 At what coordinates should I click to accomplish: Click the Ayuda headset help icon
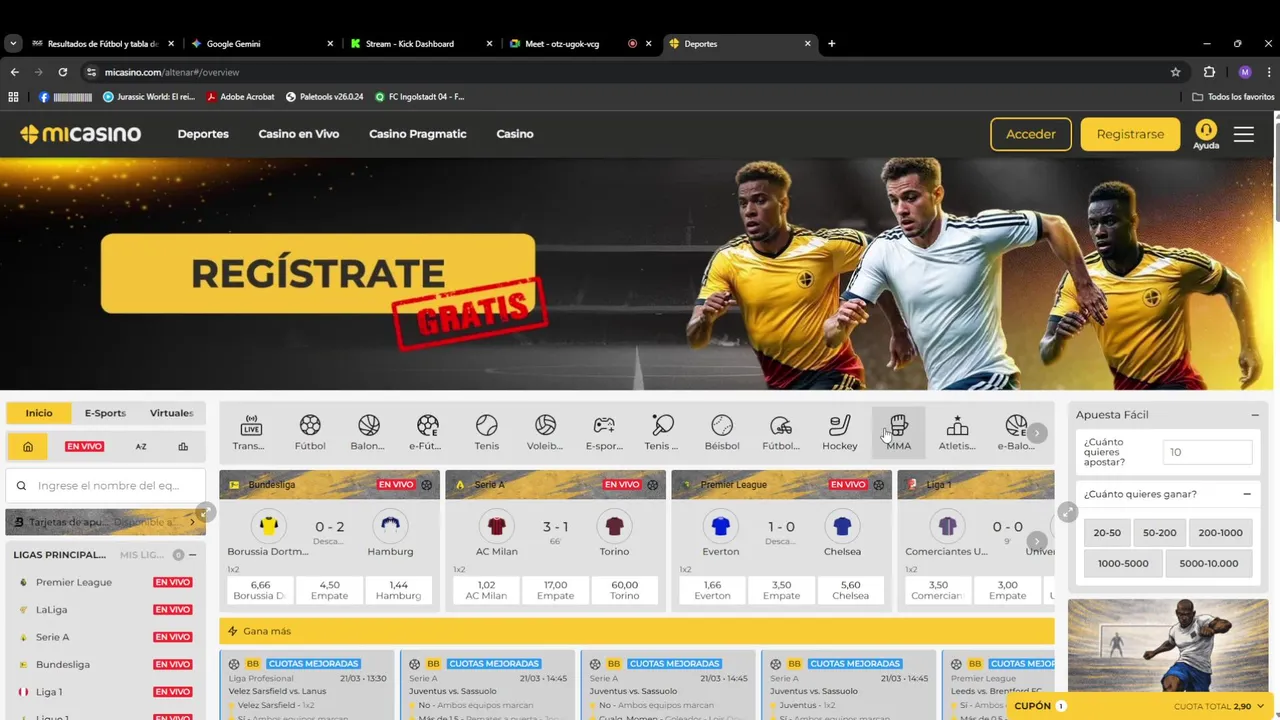pyautogui.click(x=1206, y=134)
